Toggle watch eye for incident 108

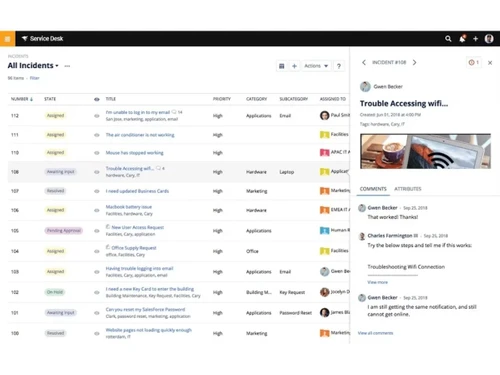point(97,172)
